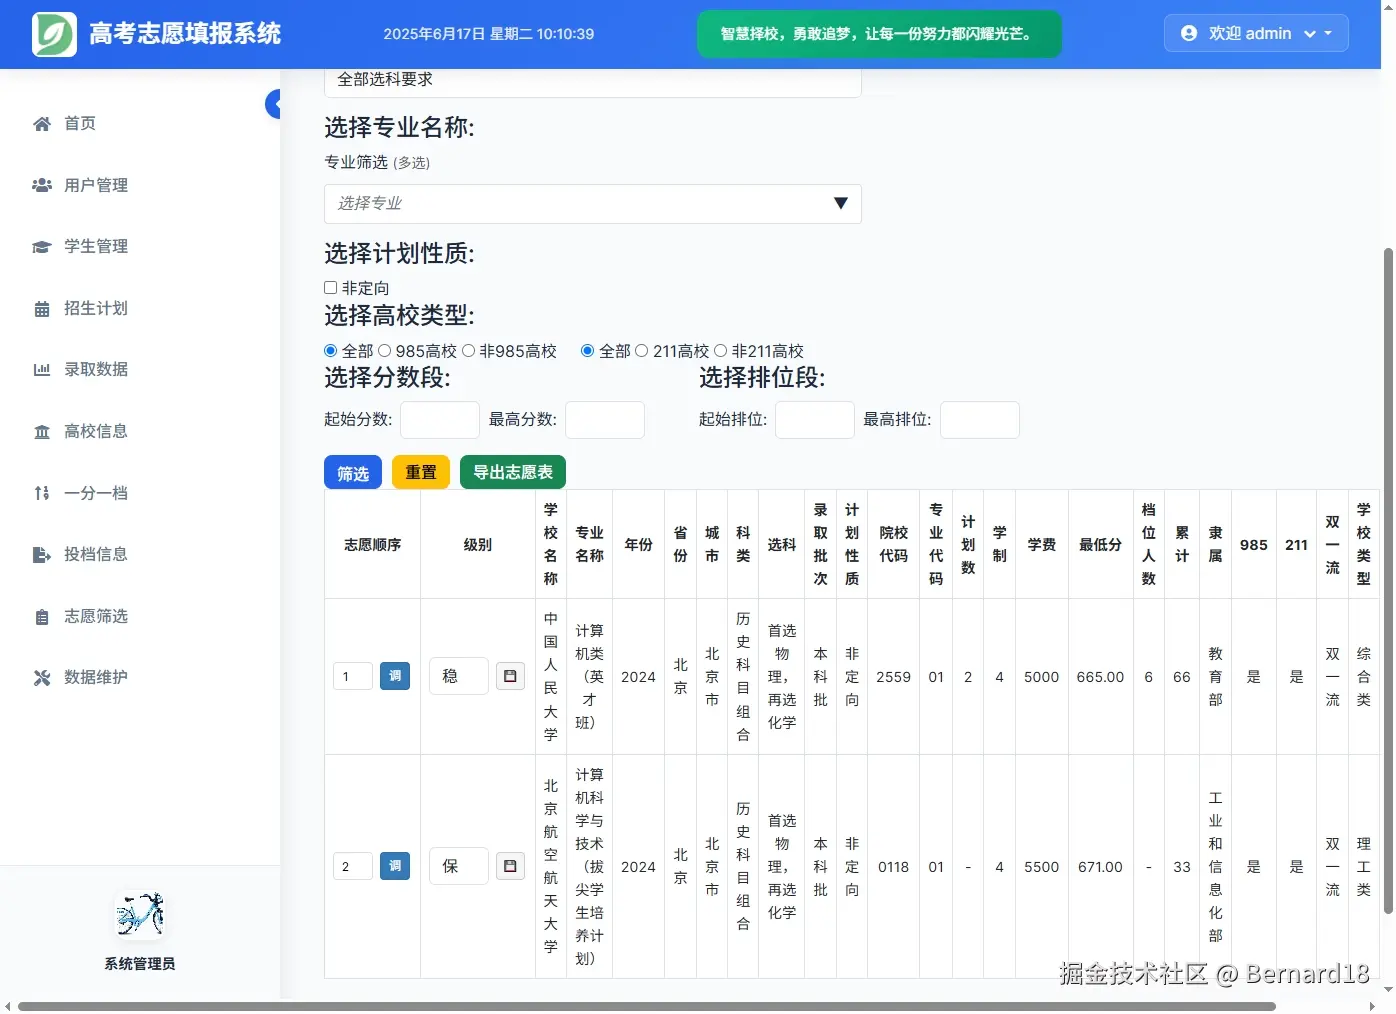Click the clipboard icon beside 志愿筛选
The width and height of the screenshot is (1396, 1014).
tap(42, 617)
